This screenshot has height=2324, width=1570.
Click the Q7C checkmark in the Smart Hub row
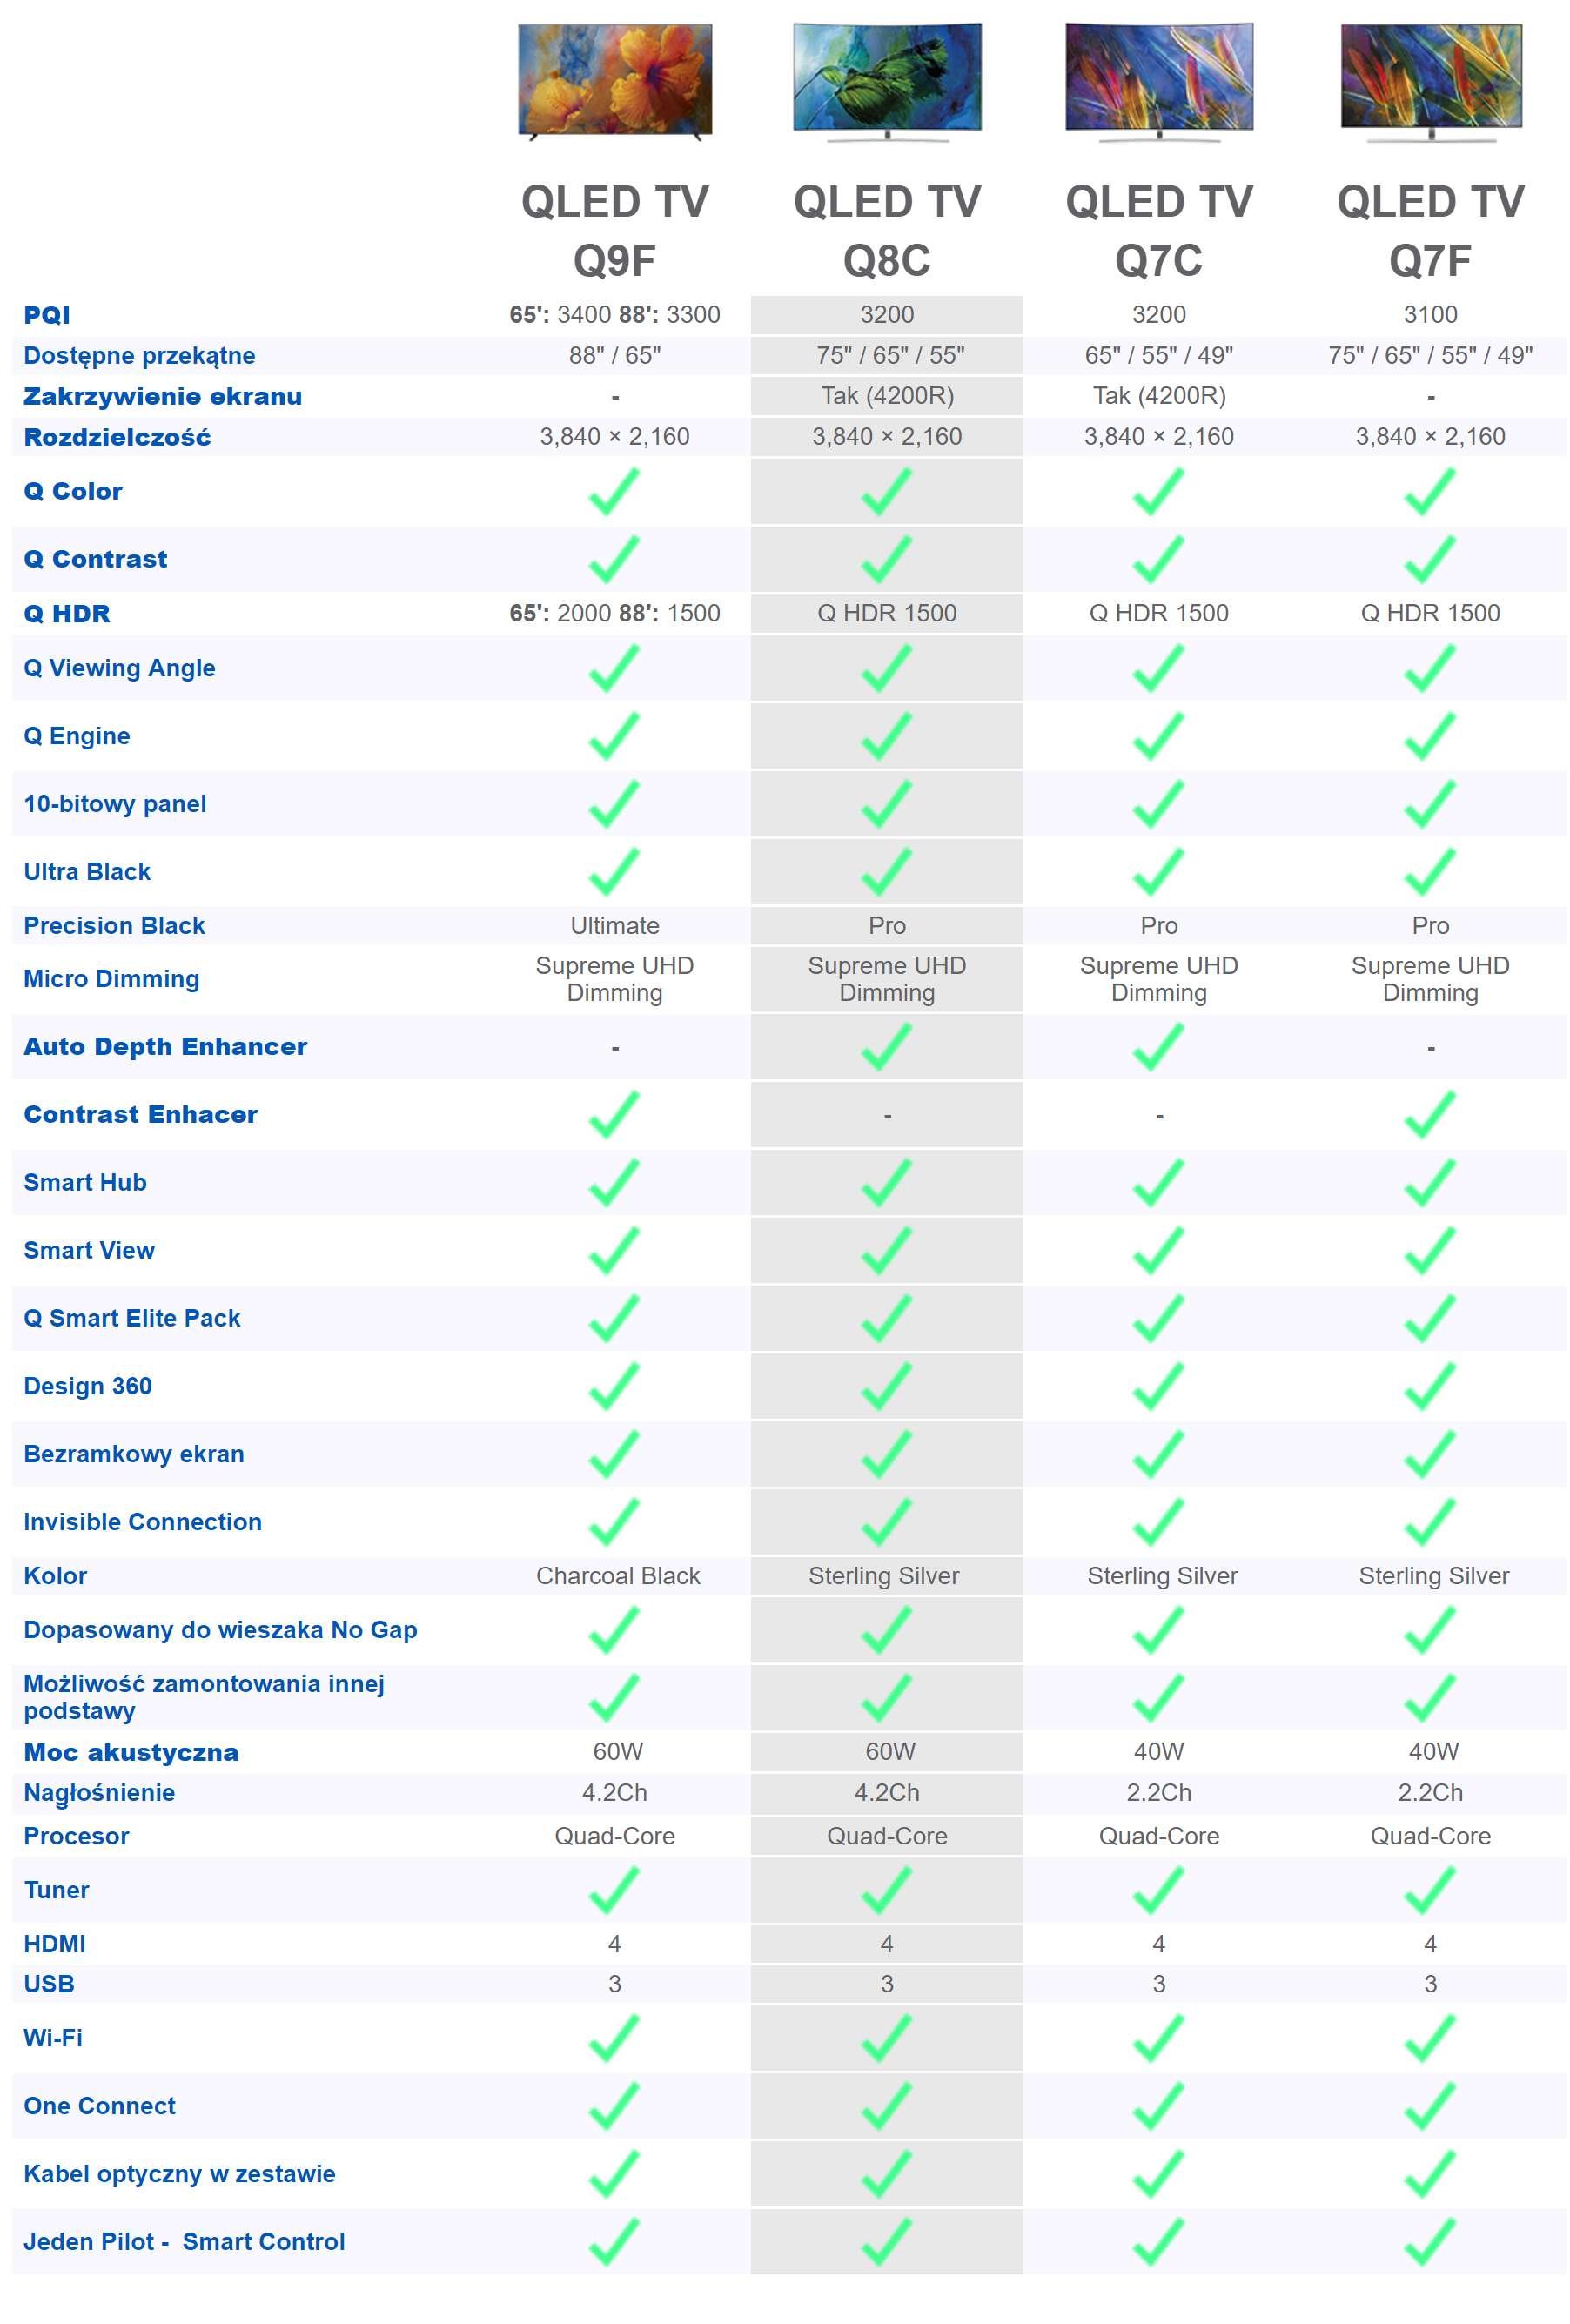click(x=1158, y=1183)
